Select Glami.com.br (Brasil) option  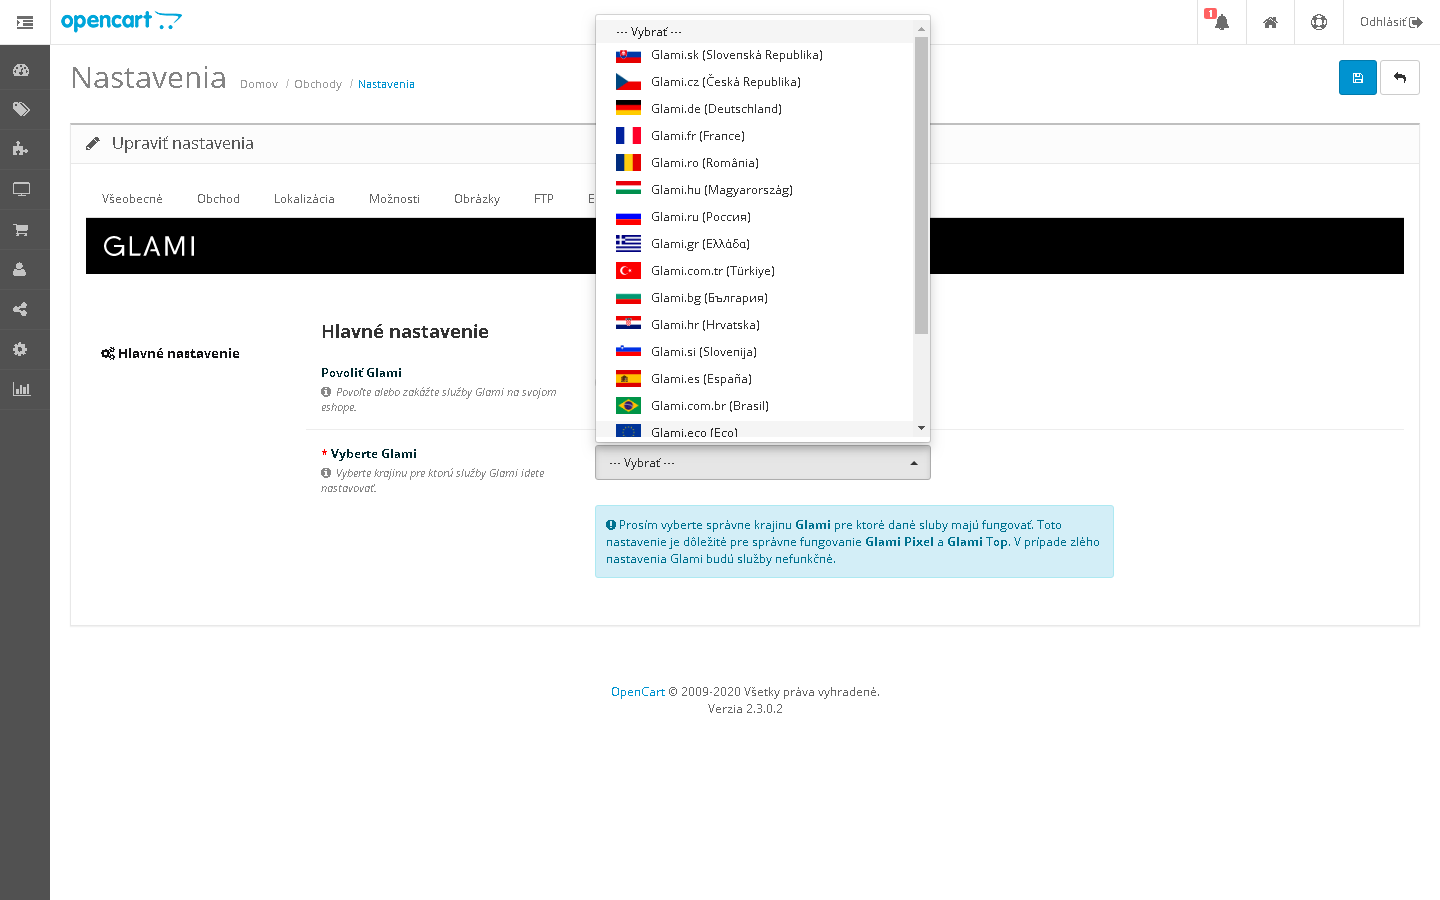tap(755, 406)
